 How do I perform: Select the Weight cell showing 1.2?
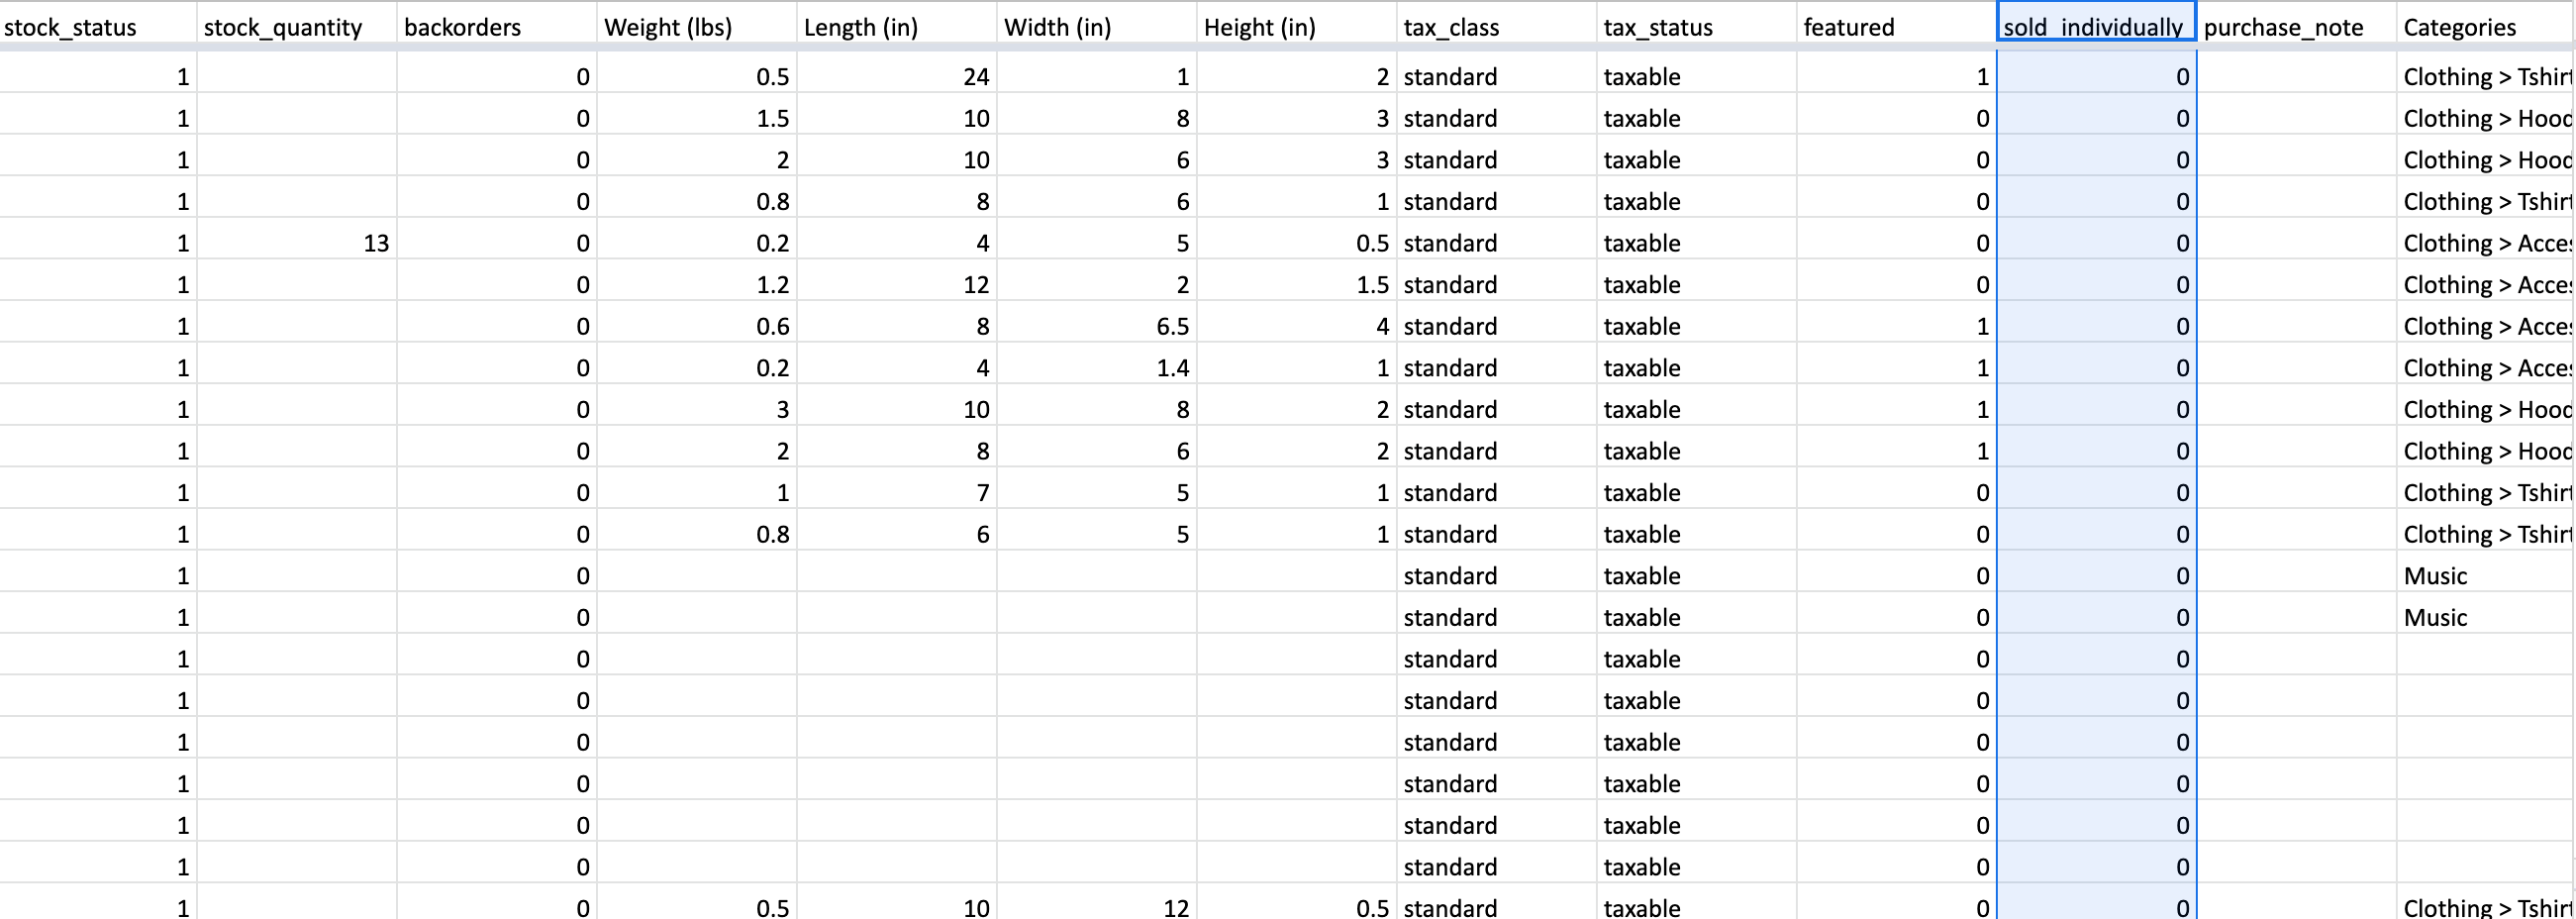pyautogui.click(x=697, y=285)
